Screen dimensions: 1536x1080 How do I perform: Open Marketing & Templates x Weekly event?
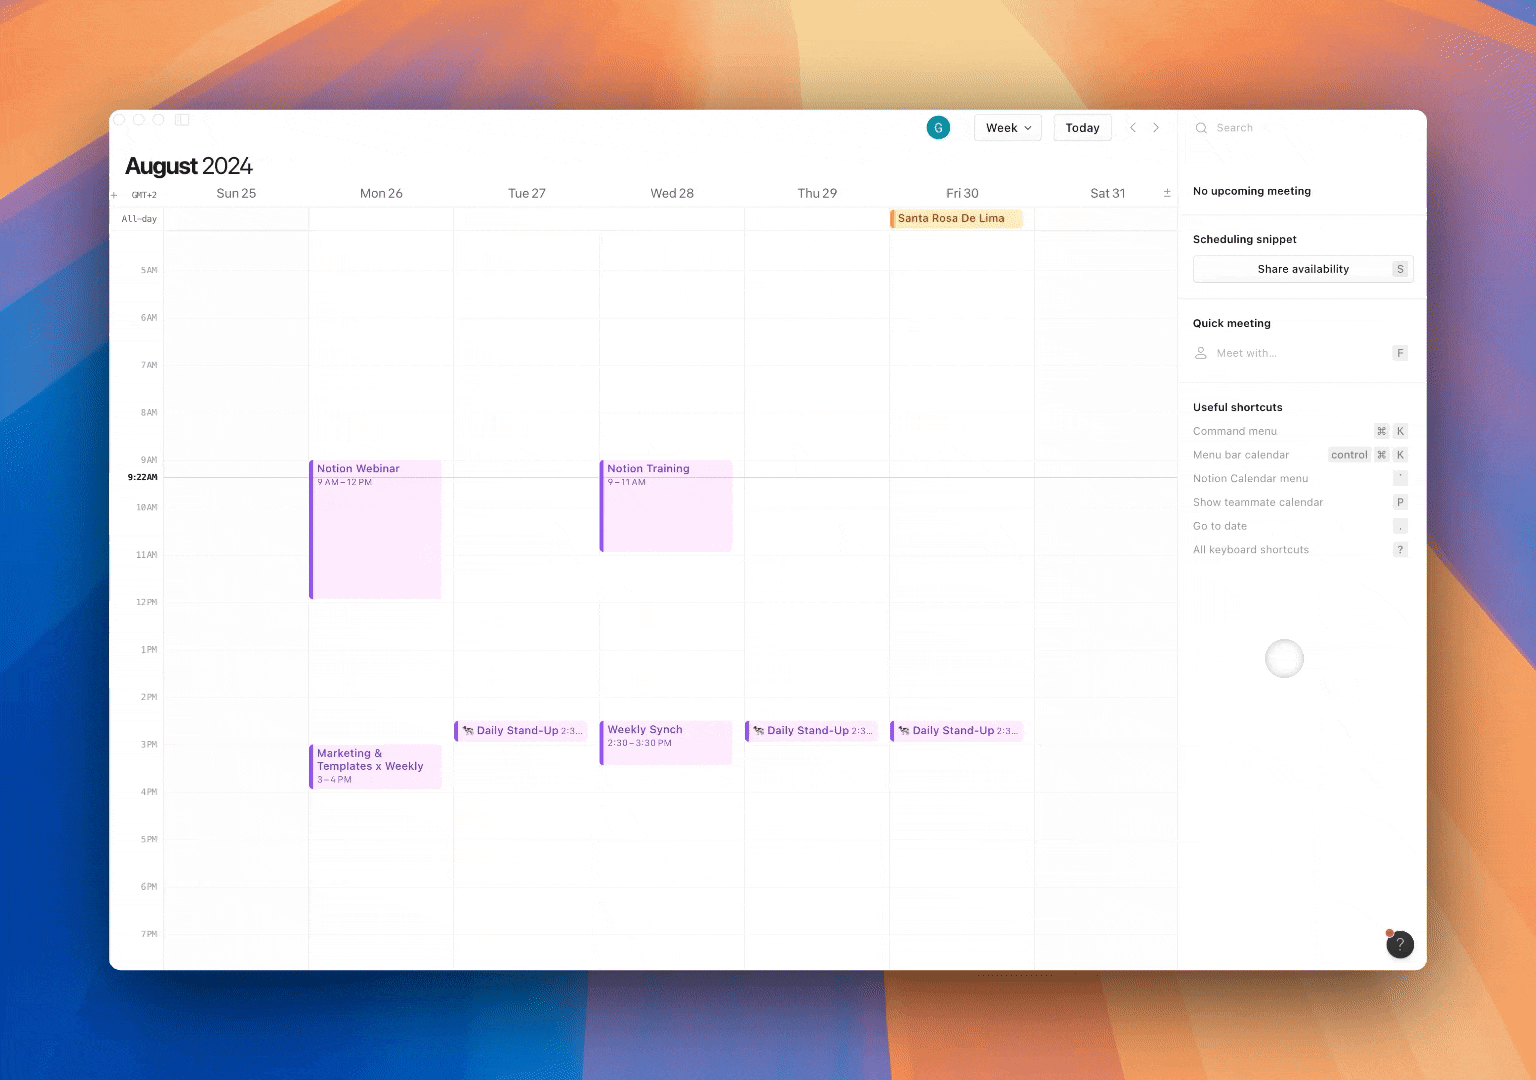coord(375,766)
